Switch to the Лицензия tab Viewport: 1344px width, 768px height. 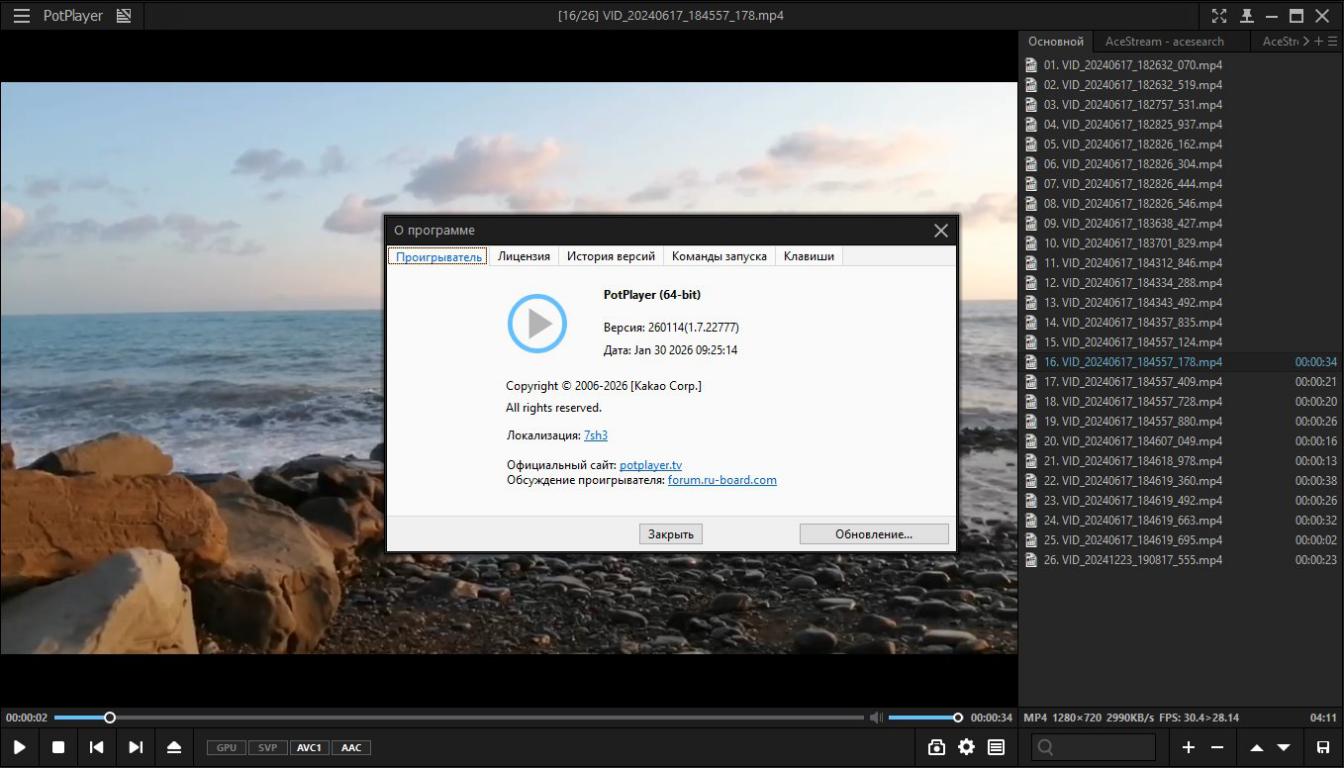click(x=524, y=256)
